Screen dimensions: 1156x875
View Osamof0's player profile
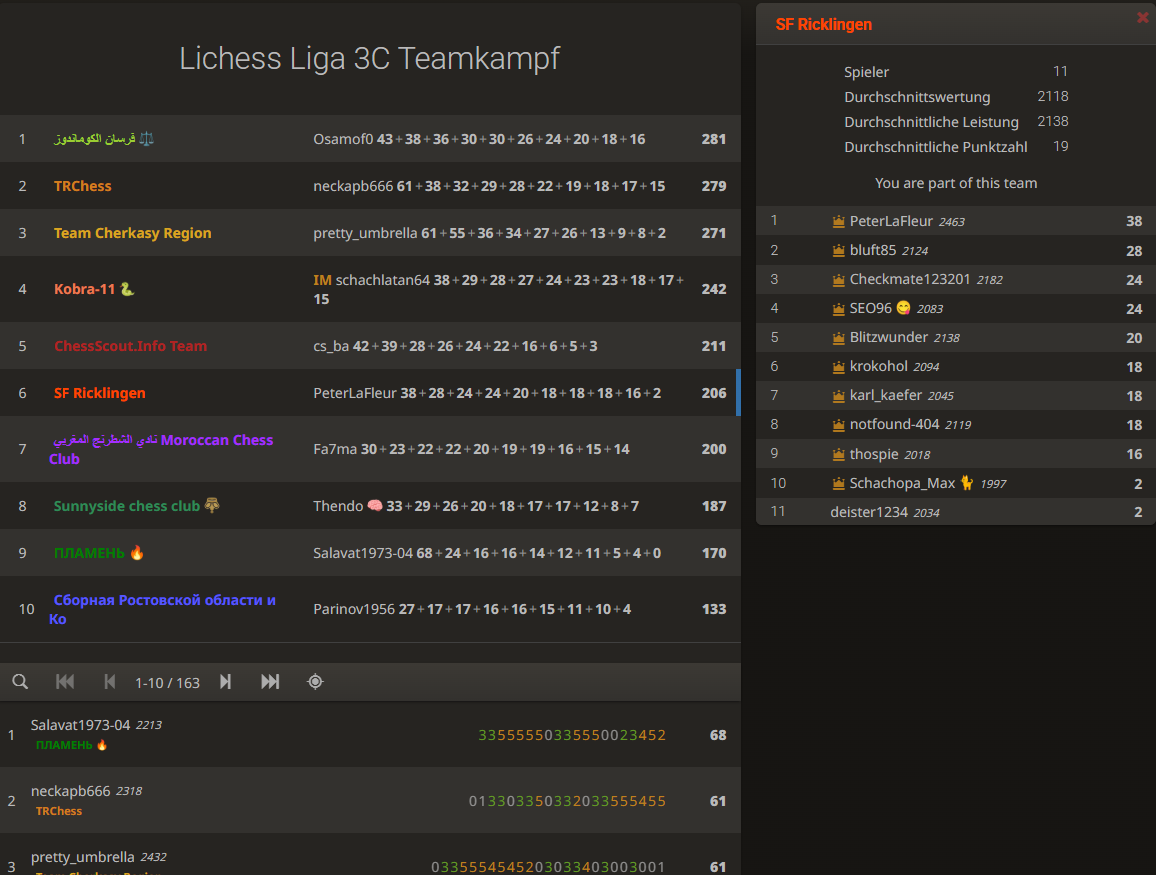(340, 139)
